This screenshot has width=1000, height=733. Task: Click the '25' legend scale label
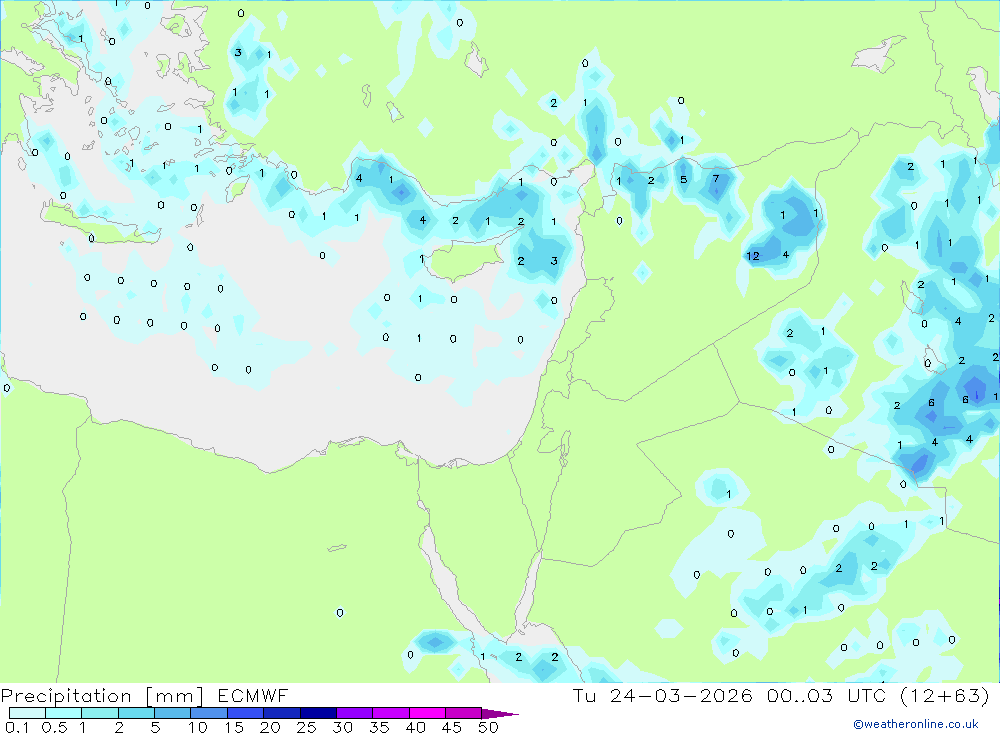307,727
